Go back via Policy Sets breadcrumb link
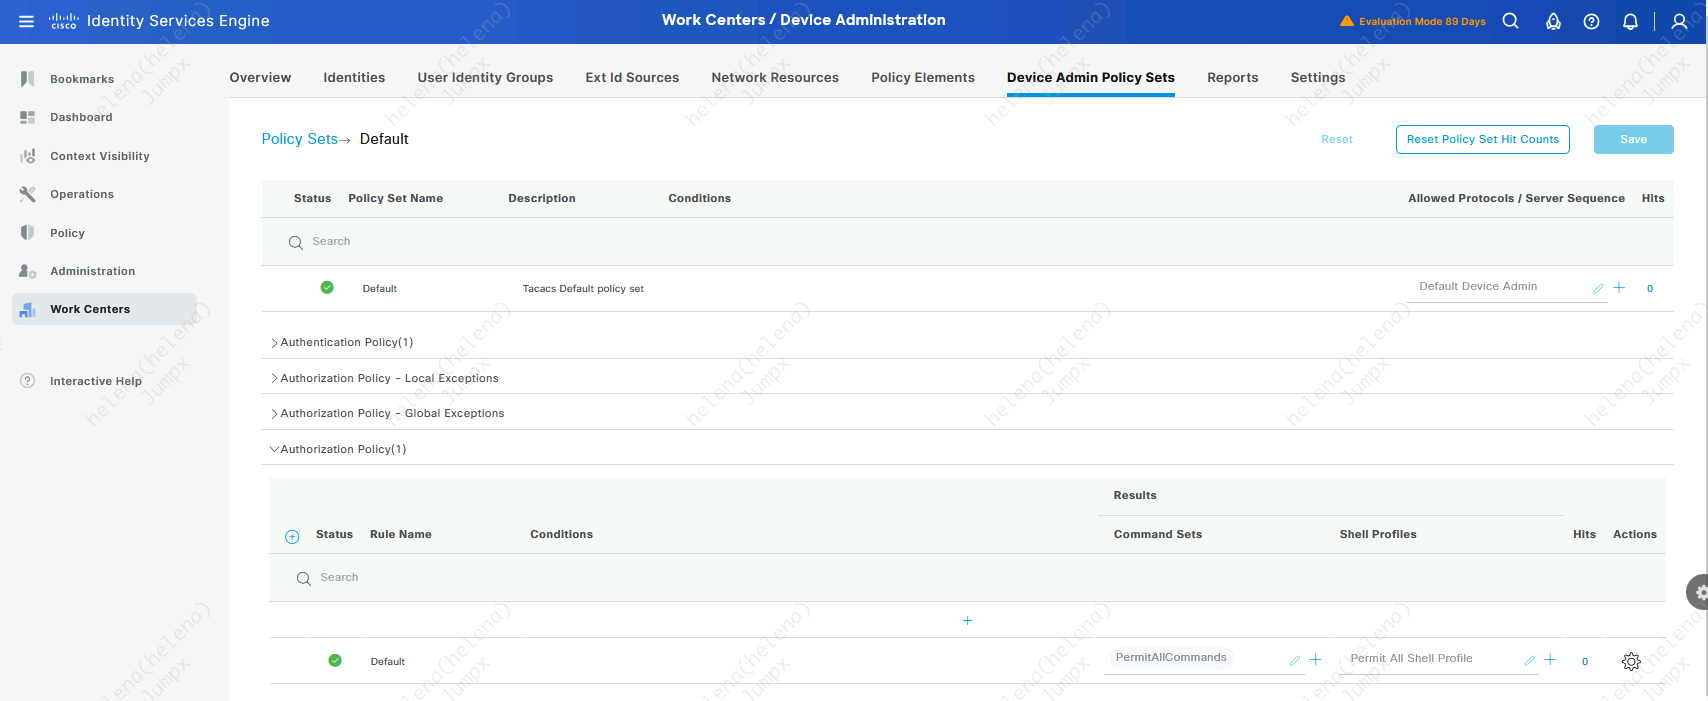Viewport: 1708px width, 701px height. [299, 139]
